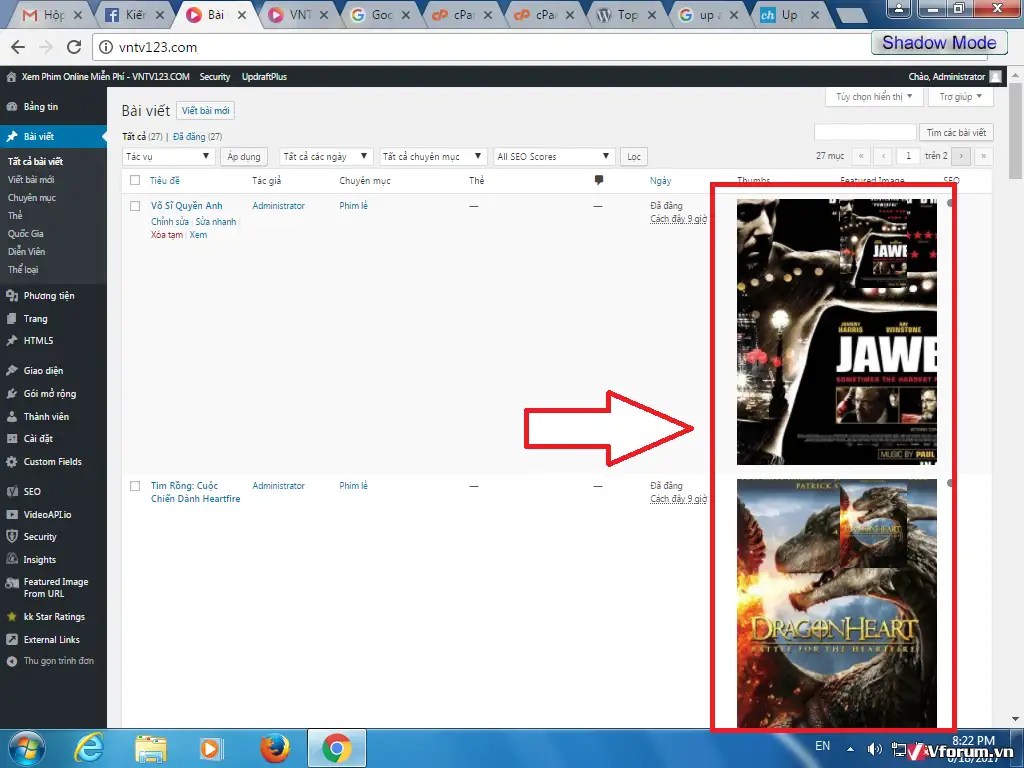1024x768 pixels.
Task: Open Internet Explorer from taskbar
Action: (x=89, y=748)
